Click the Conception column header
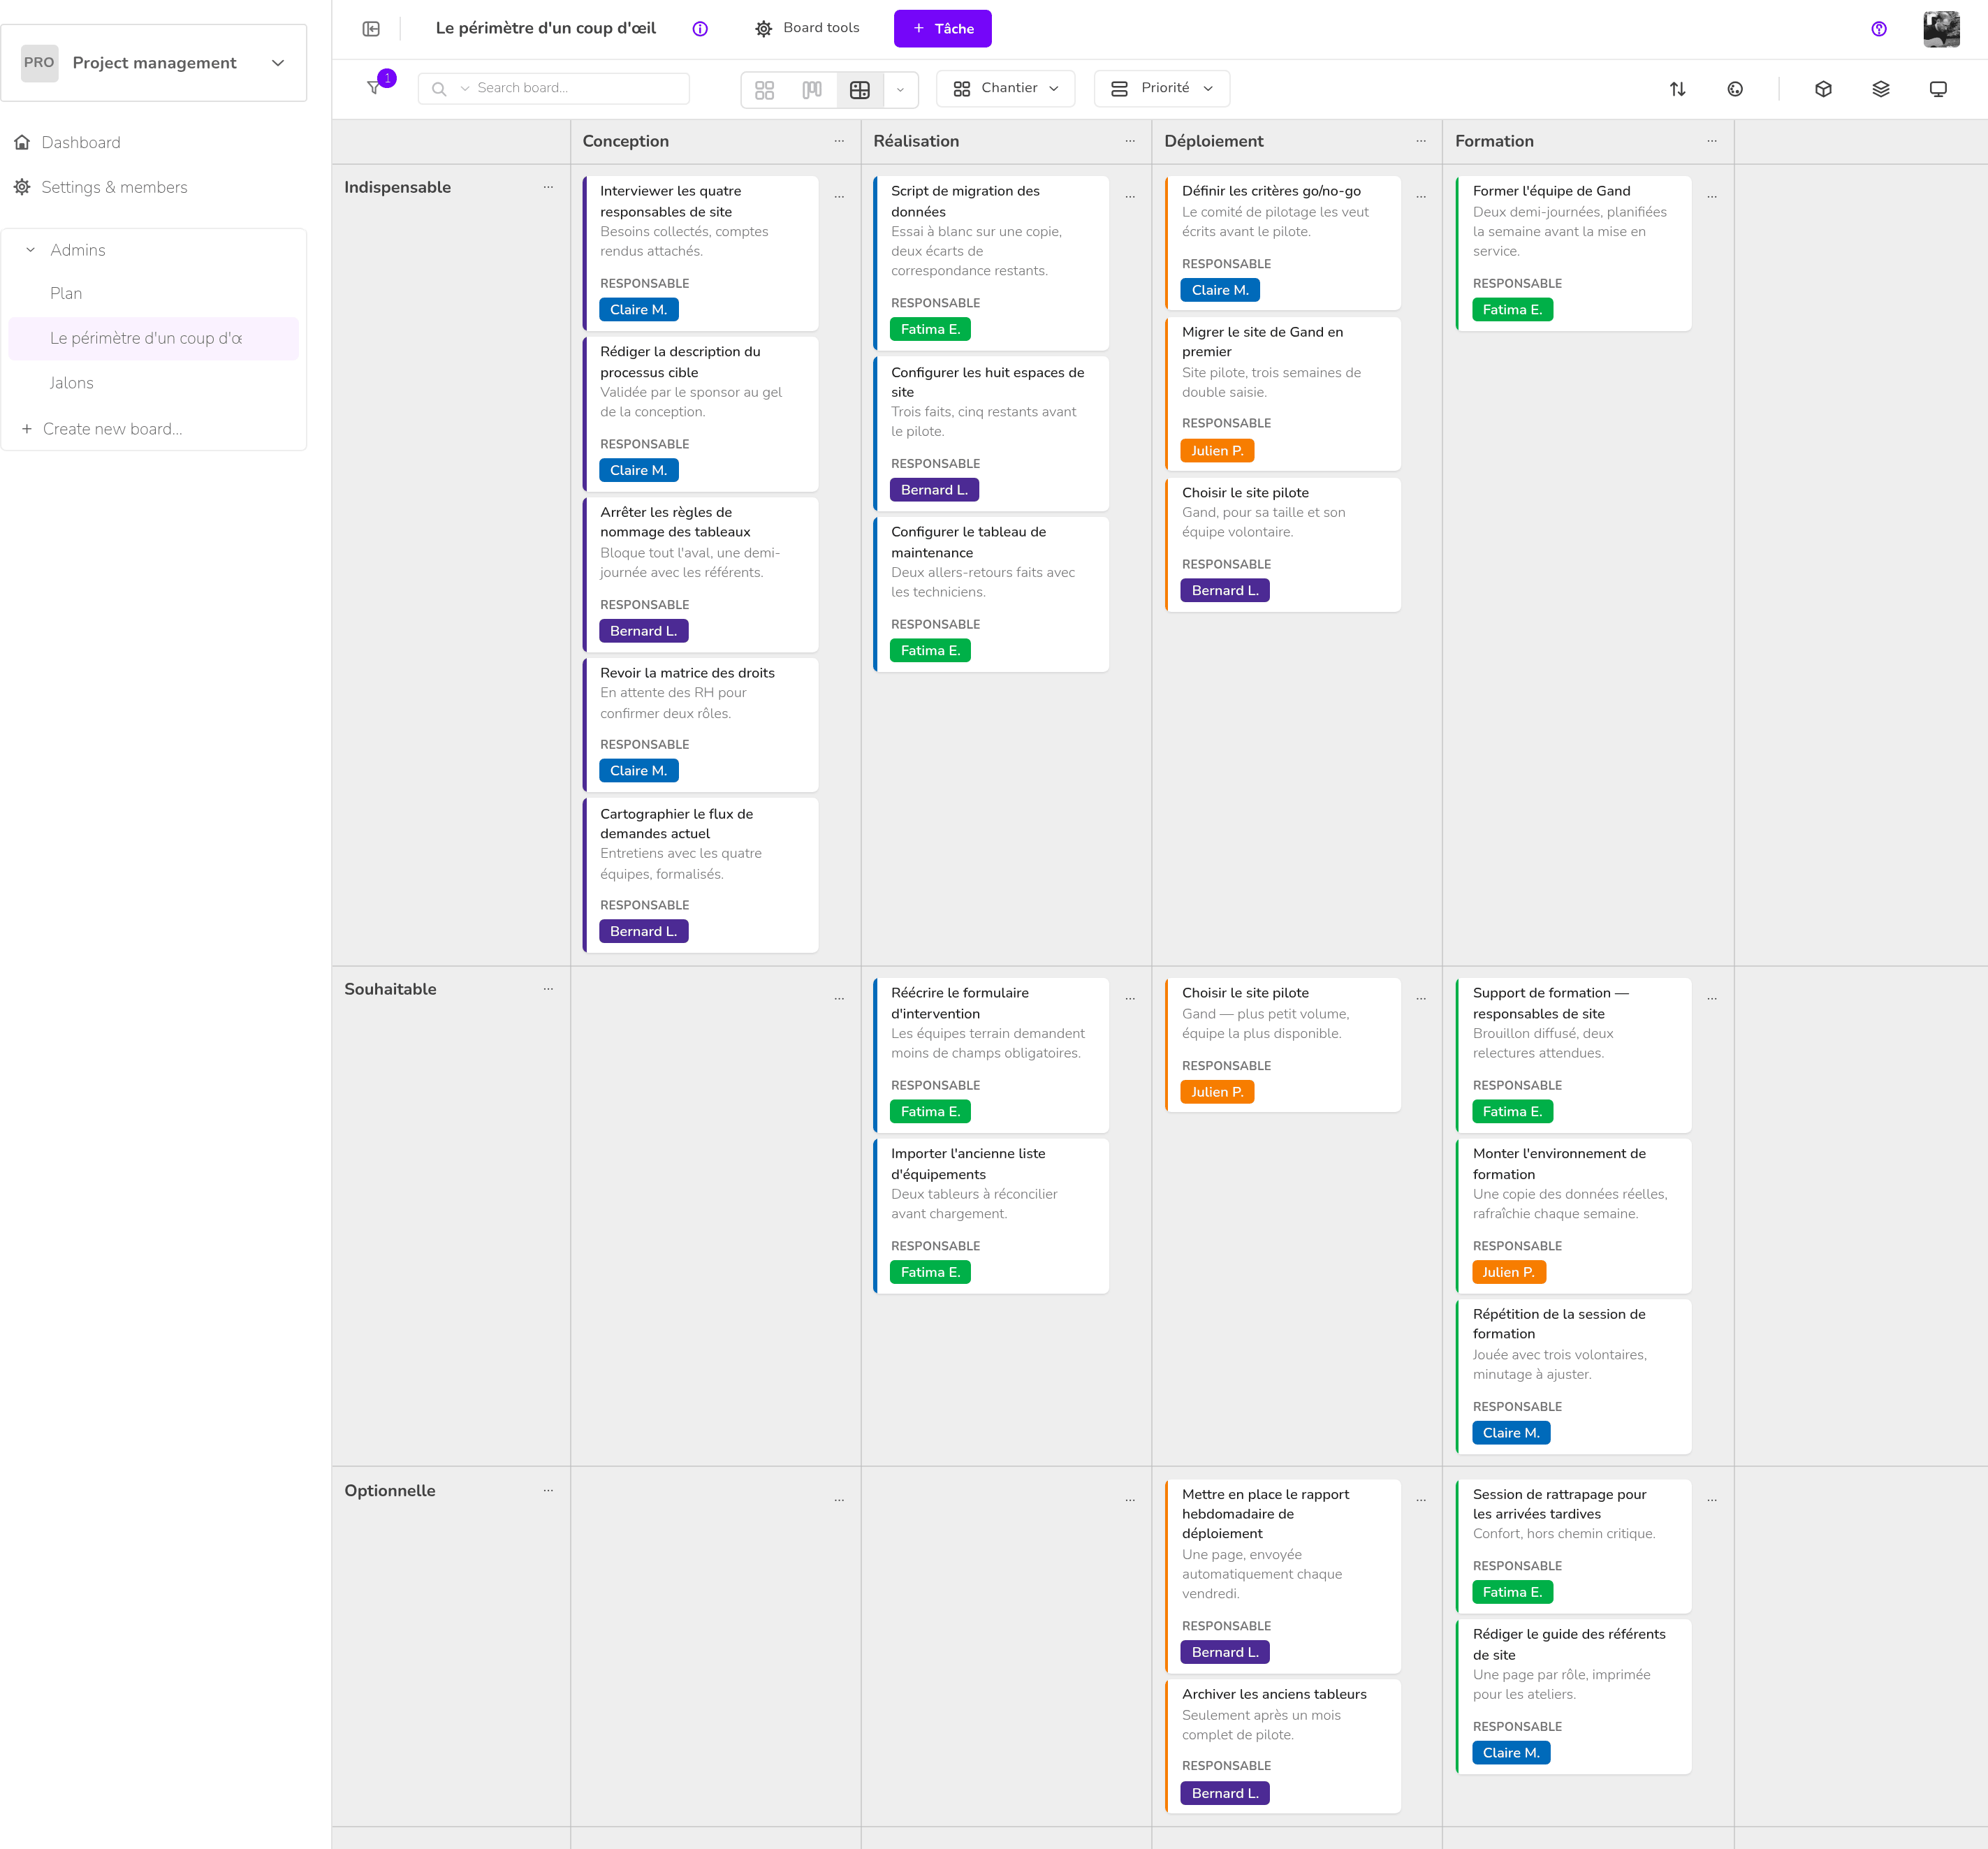 tap(625, 141)
